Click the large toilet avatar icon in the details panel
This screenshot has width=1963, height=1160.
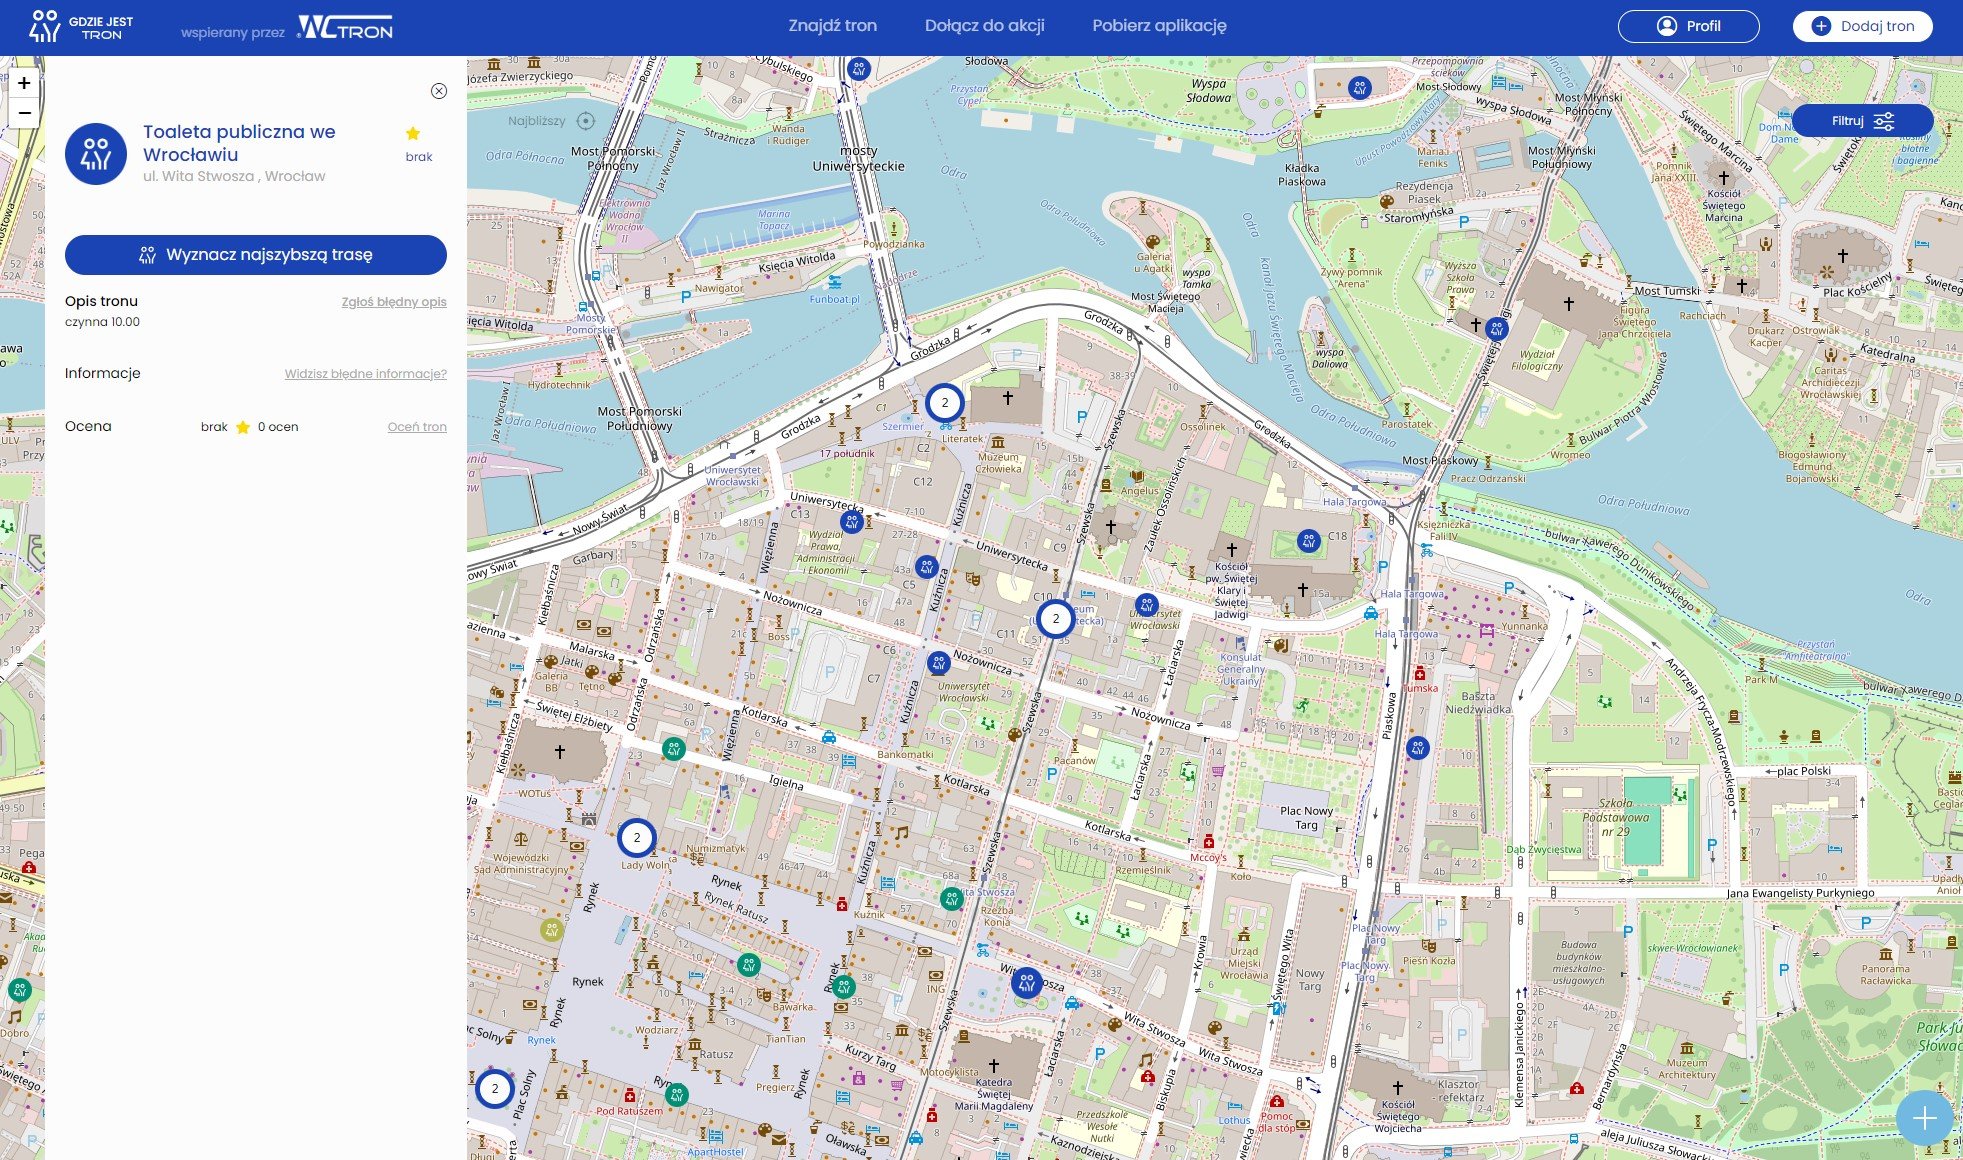(x=96, y=154)
